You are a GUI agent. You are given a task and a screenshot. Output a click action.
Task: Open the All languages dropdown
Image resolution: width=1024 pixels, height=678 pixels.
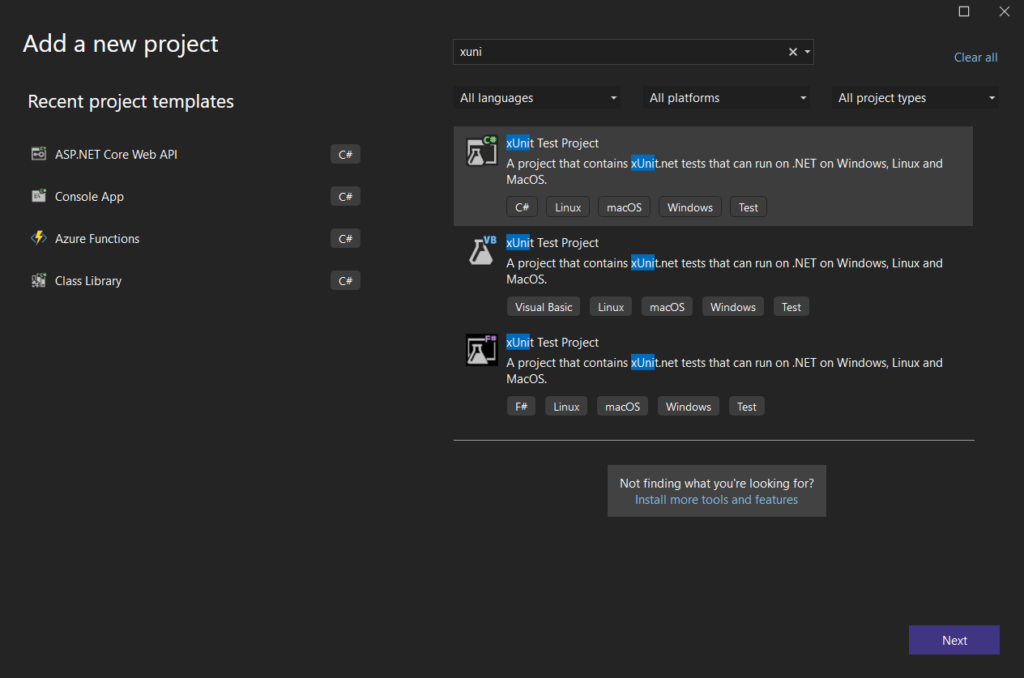(x=537, y=98)
